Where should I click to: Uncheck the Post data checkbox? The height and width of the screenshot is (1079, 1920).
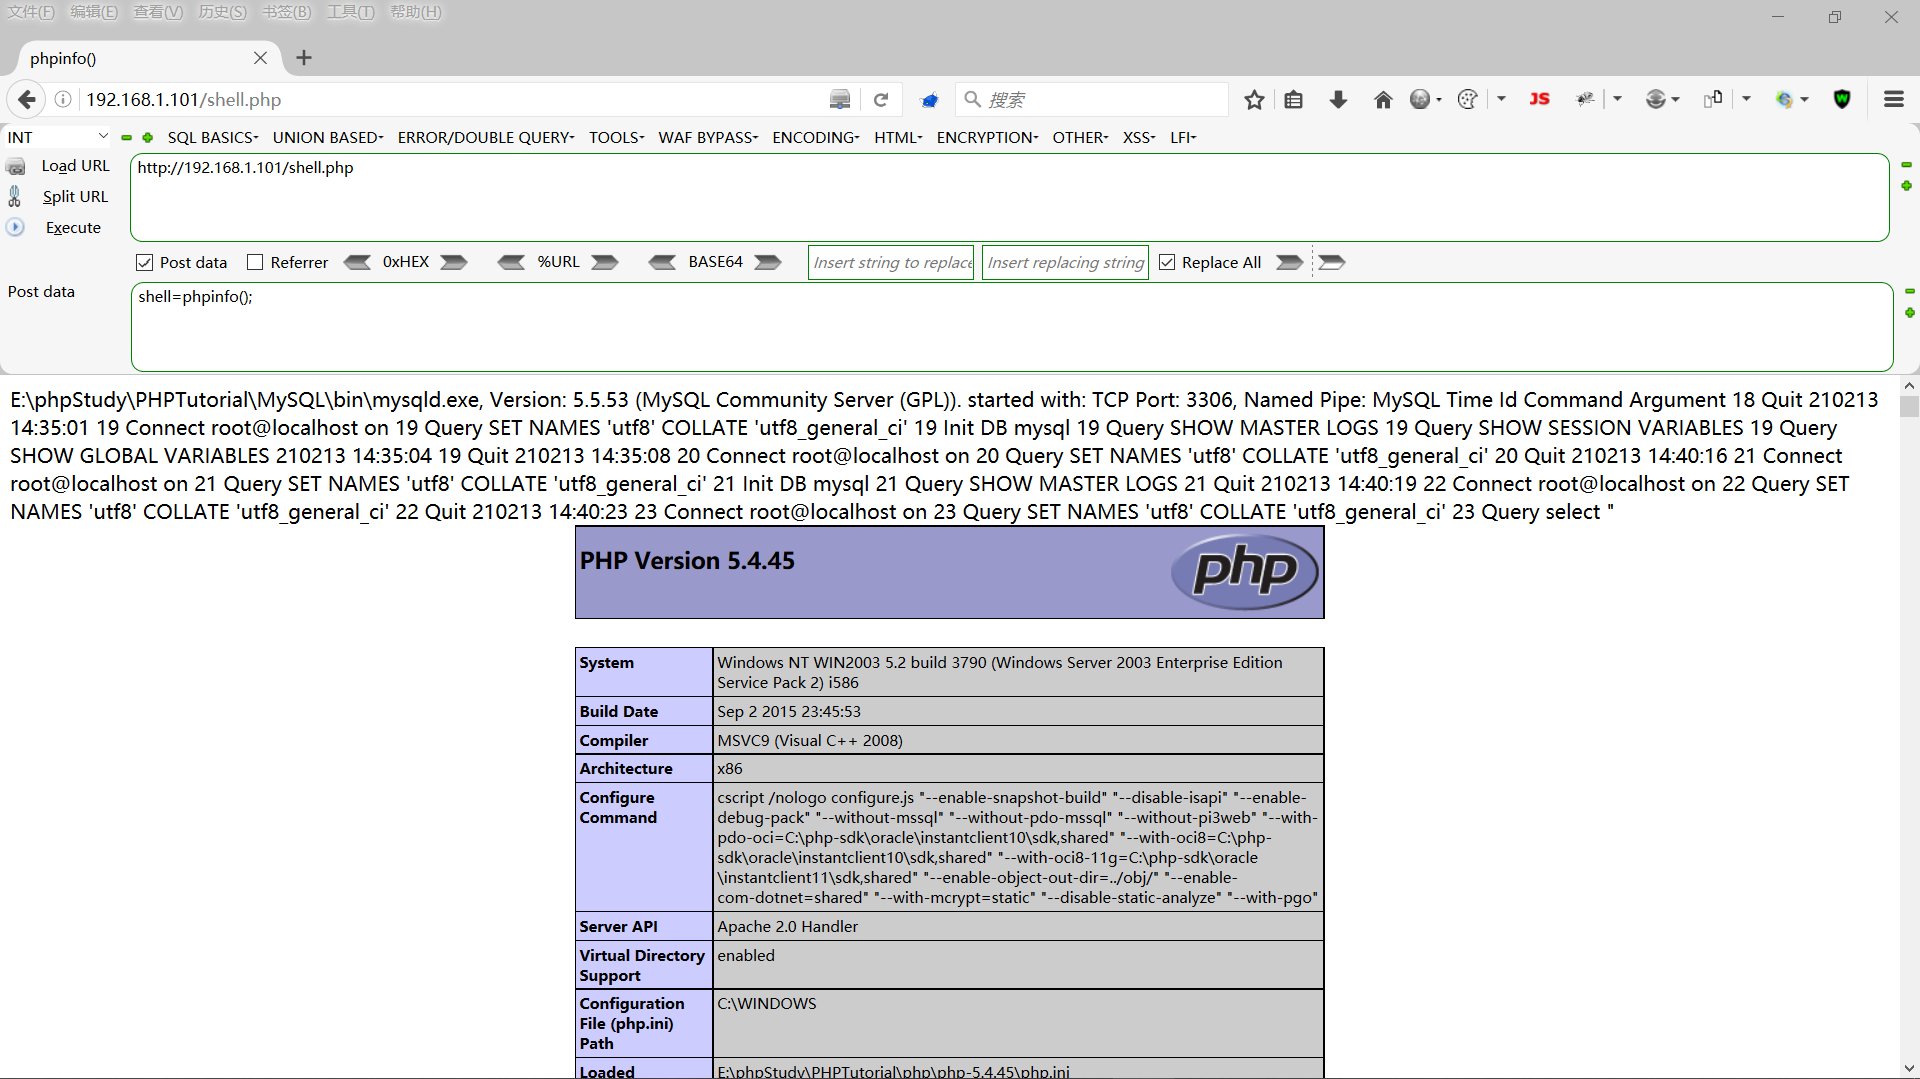pos(145,262)
